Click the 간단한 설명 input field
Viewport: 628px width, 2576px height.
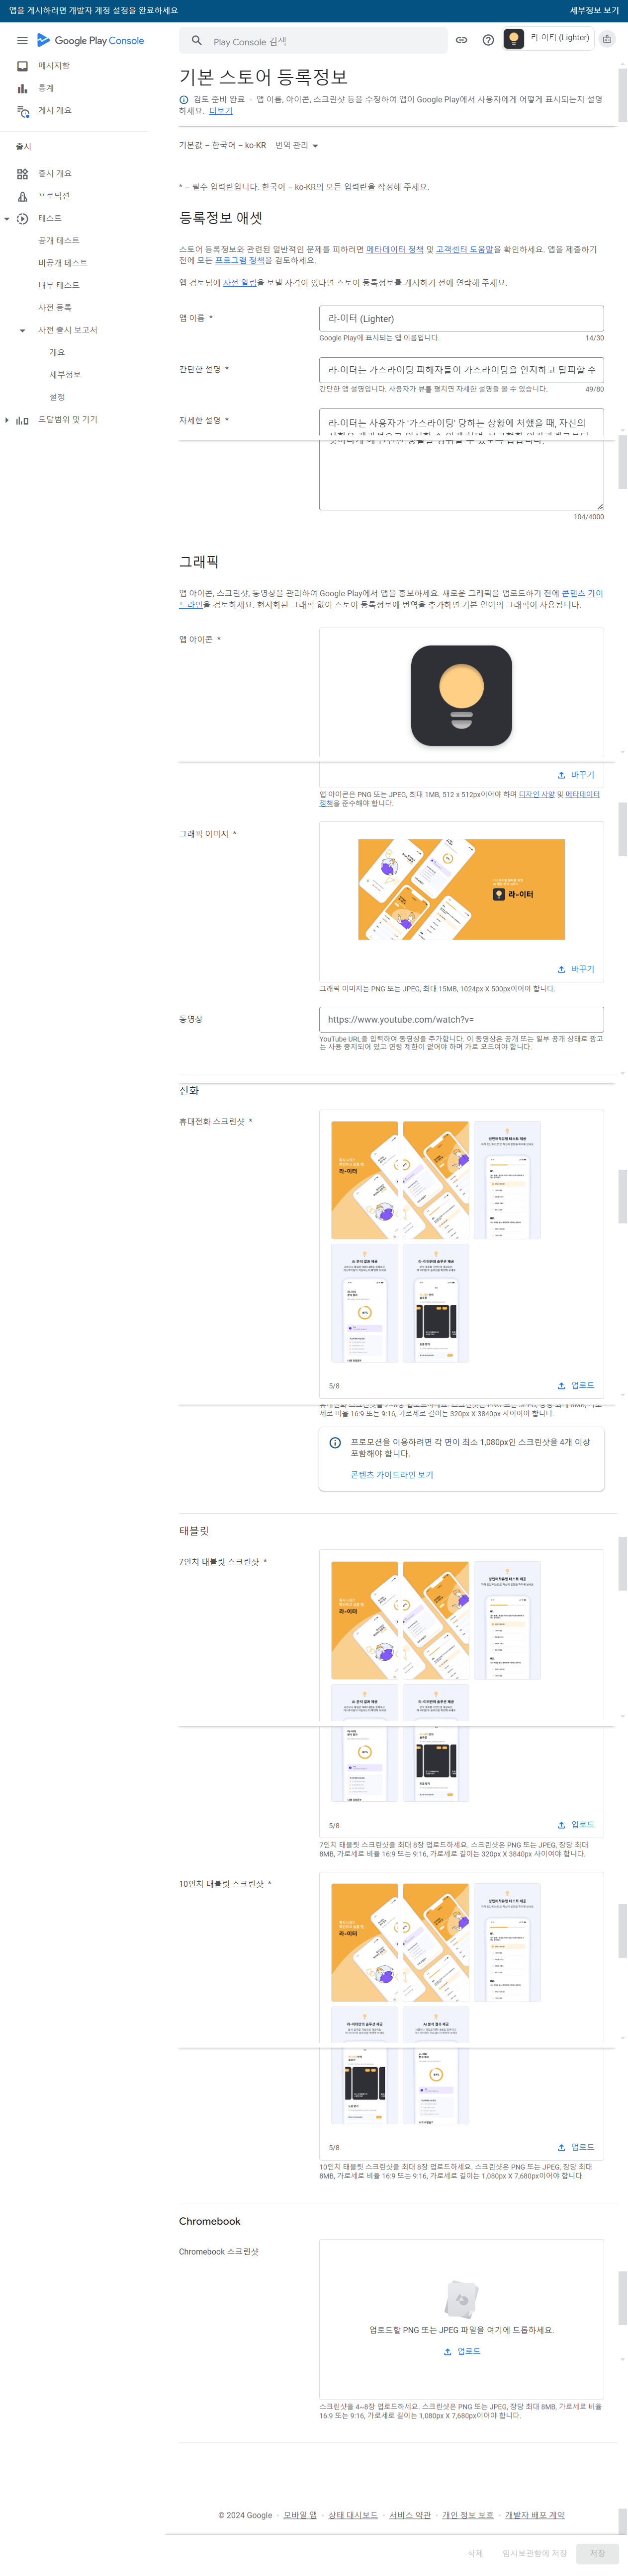coord(461,370)
